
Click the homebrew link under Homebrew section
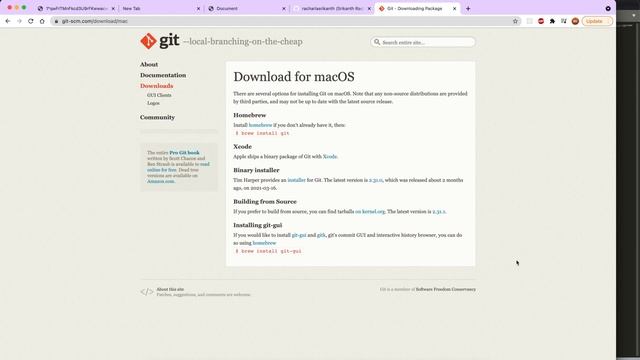tap(260, 125)
